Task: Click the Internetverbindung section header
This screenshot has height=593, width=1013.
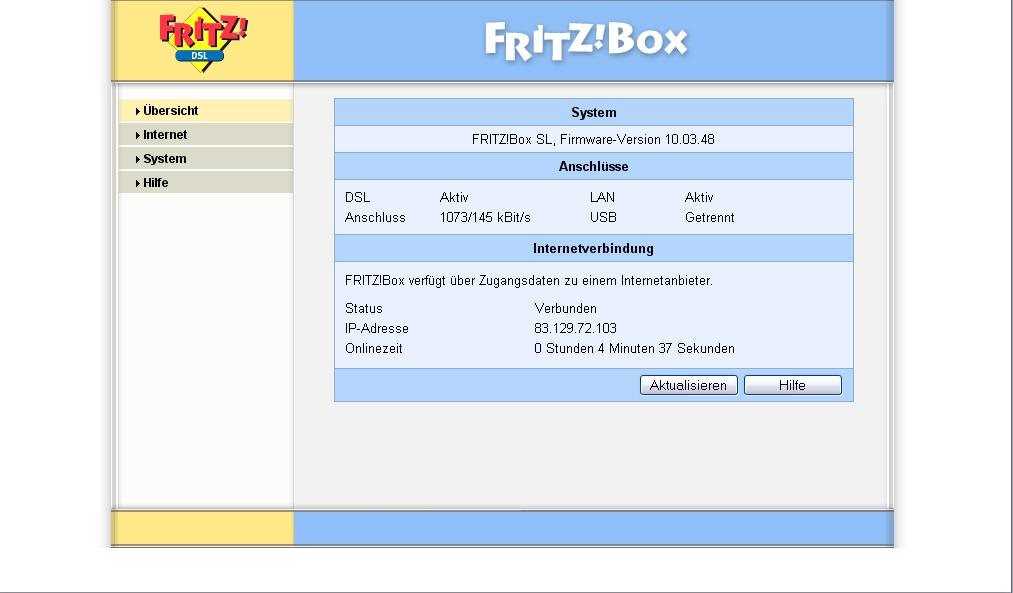Action: pyautogui.click(x=593, y=248)
